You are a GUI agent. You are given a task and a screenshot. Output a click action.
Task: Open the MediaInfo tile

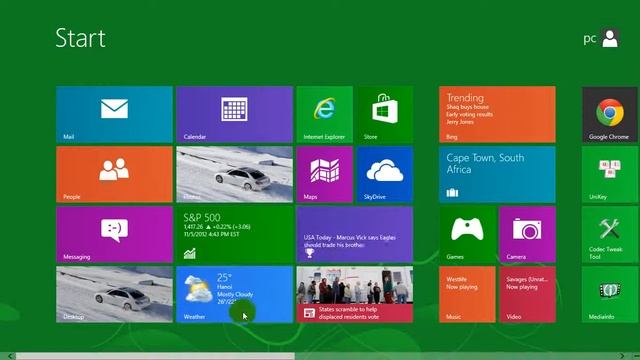click(x=610, y=294)
